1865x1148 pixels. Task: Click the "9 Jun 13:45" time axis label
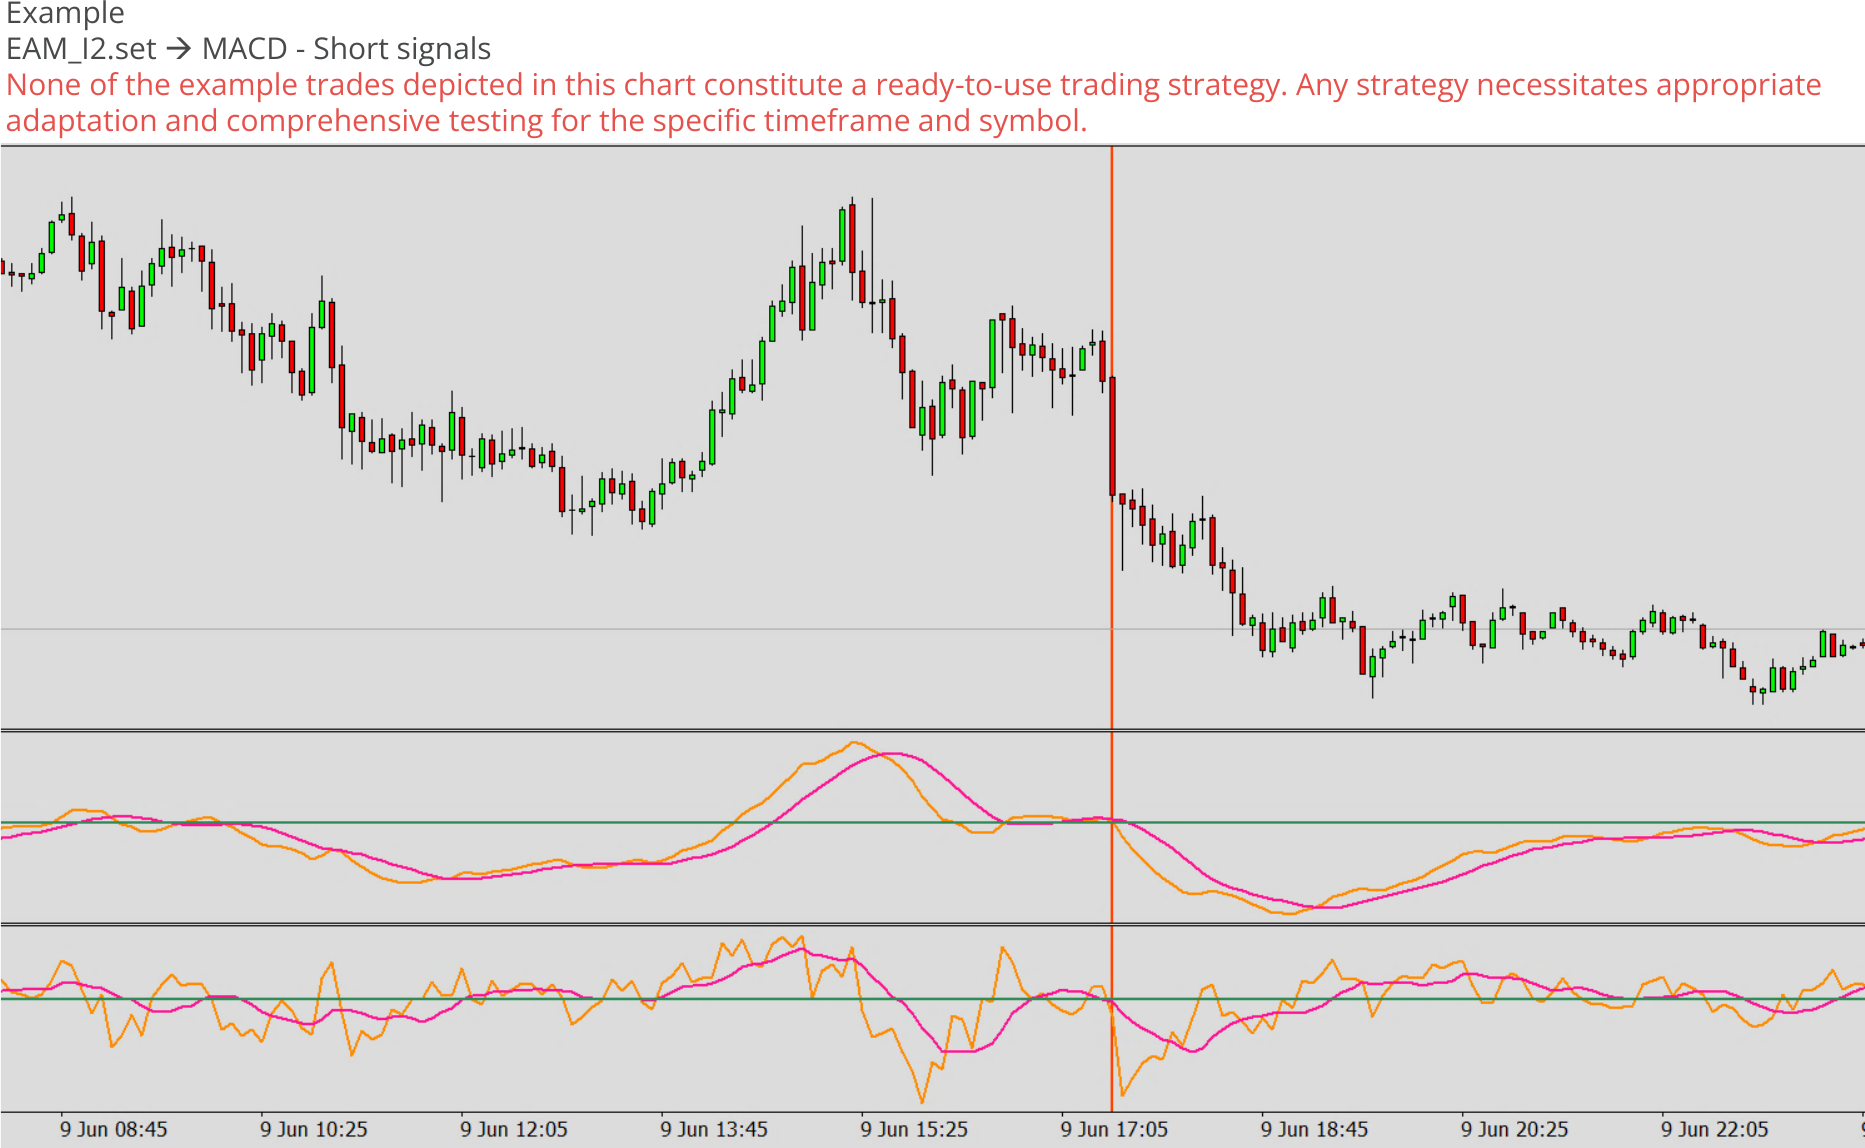tap(714, 1129)
